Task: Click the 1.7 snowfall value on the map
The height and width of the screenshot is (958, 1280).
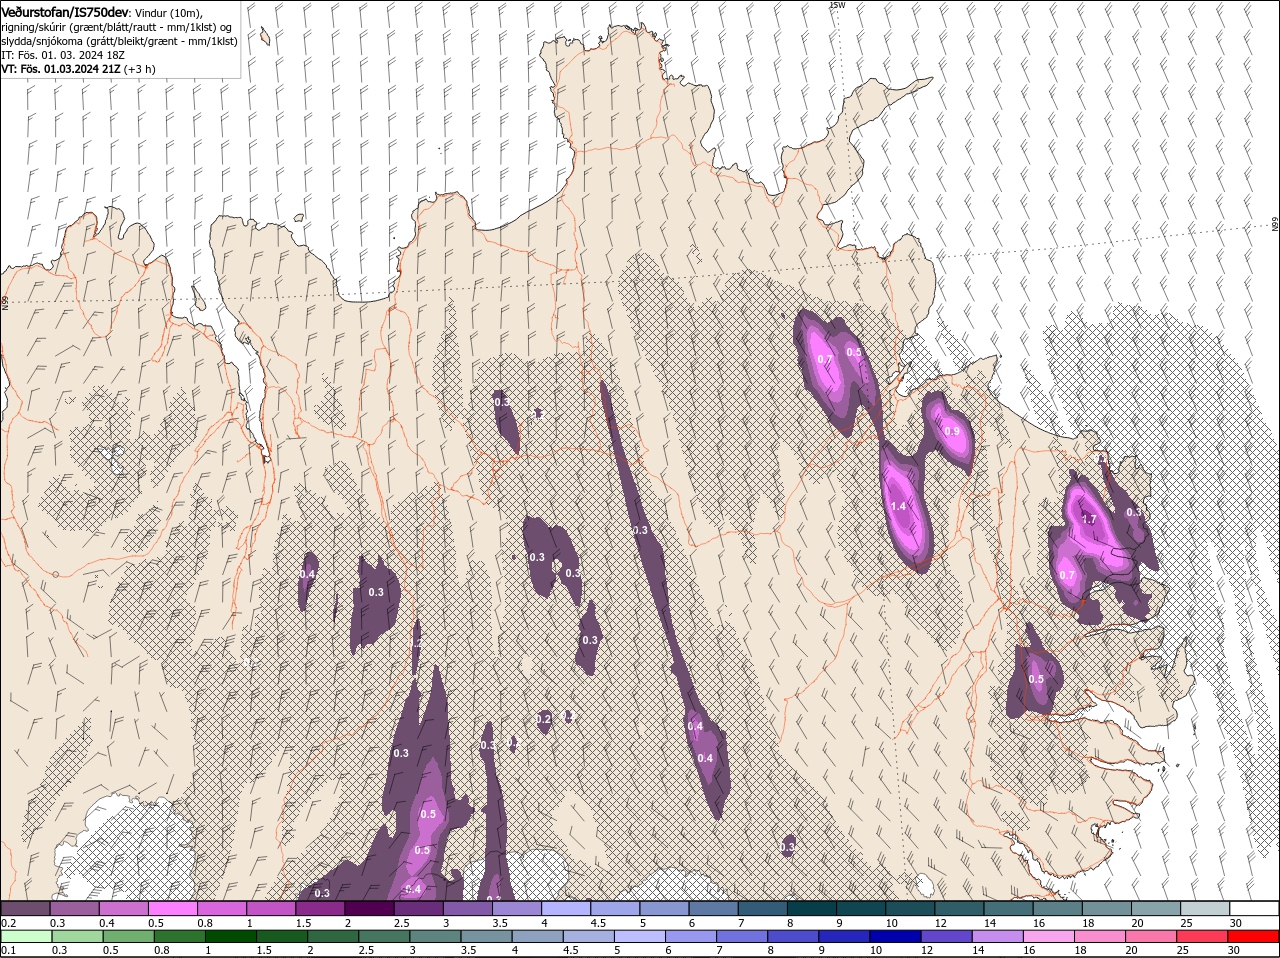Action: coord(1089,520)
